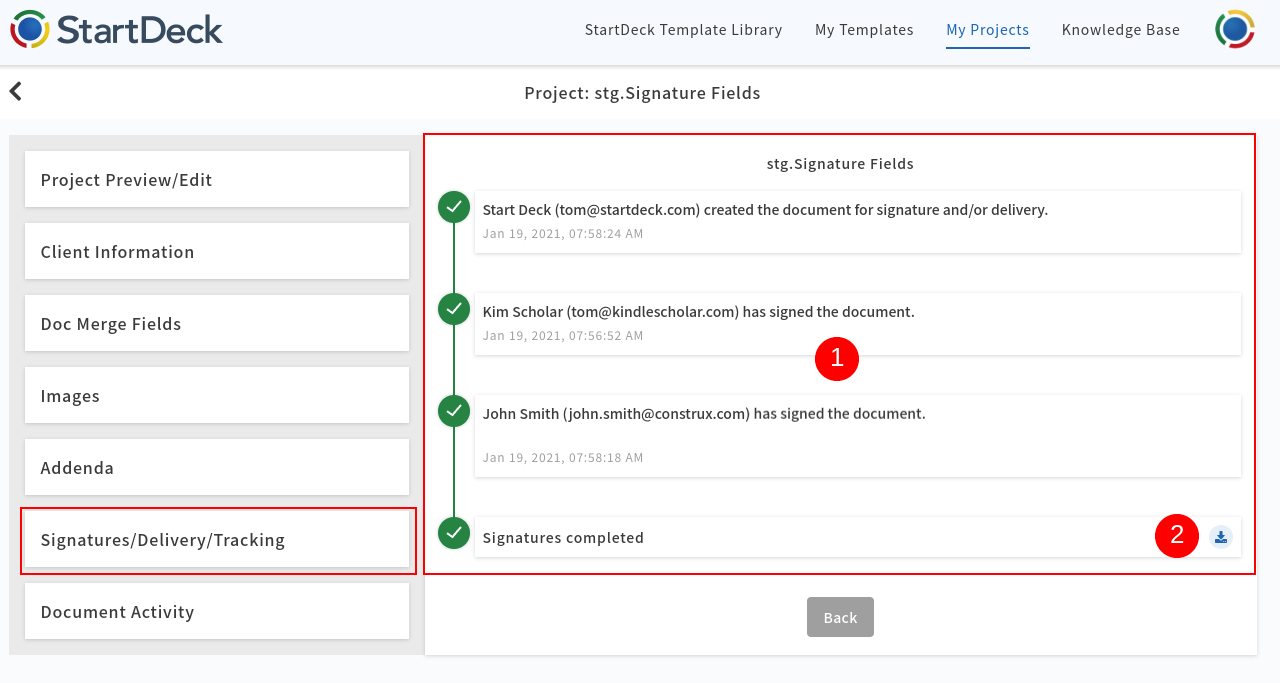
Task: Open the Images section
Action: pyautogui.click(x=216, y=395)
